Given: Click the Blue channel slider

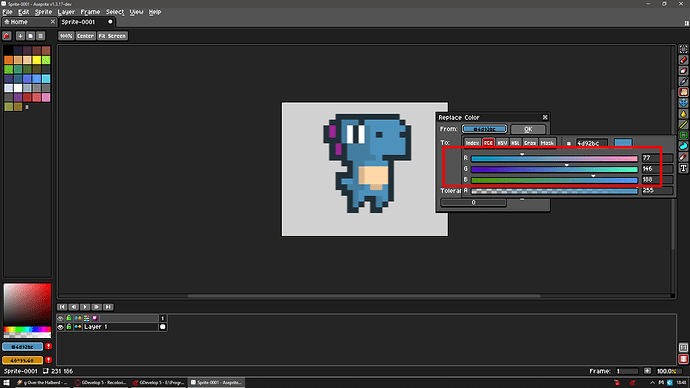Looking at the screenshot, I should point(554,180).
